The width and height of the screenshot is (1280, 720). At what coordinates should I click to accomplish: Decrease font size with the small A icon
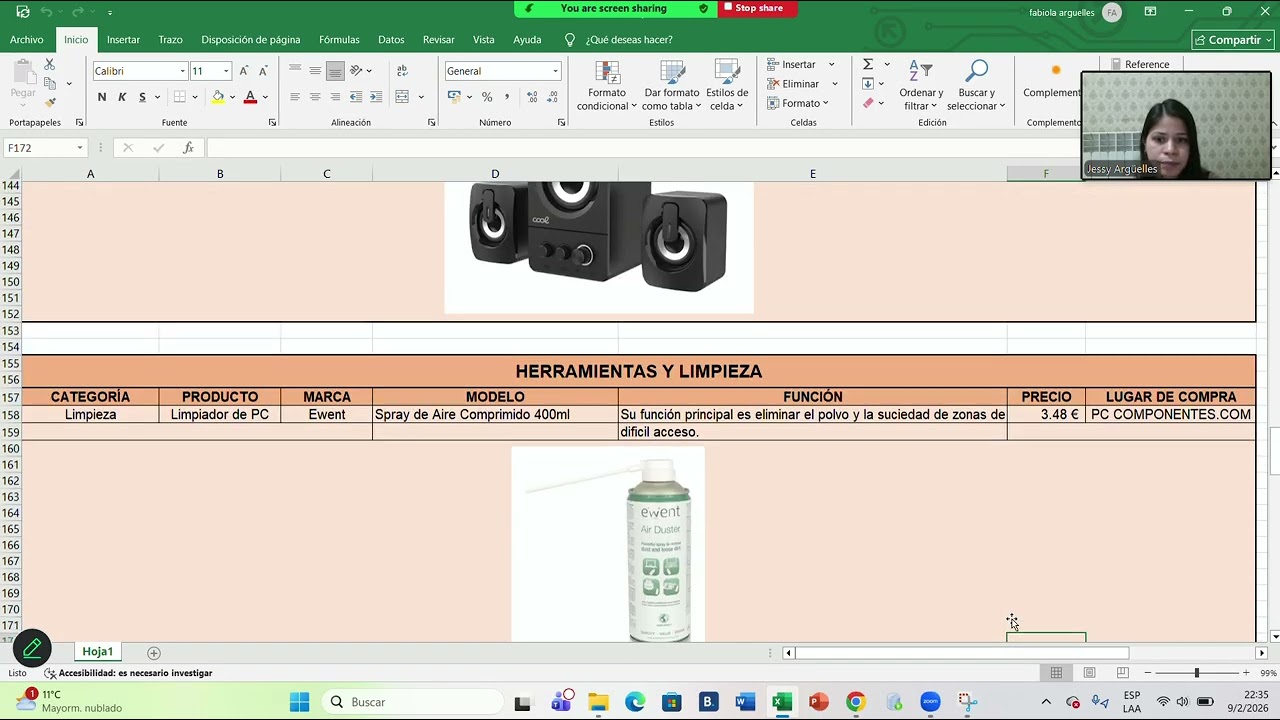pos(263,71)
